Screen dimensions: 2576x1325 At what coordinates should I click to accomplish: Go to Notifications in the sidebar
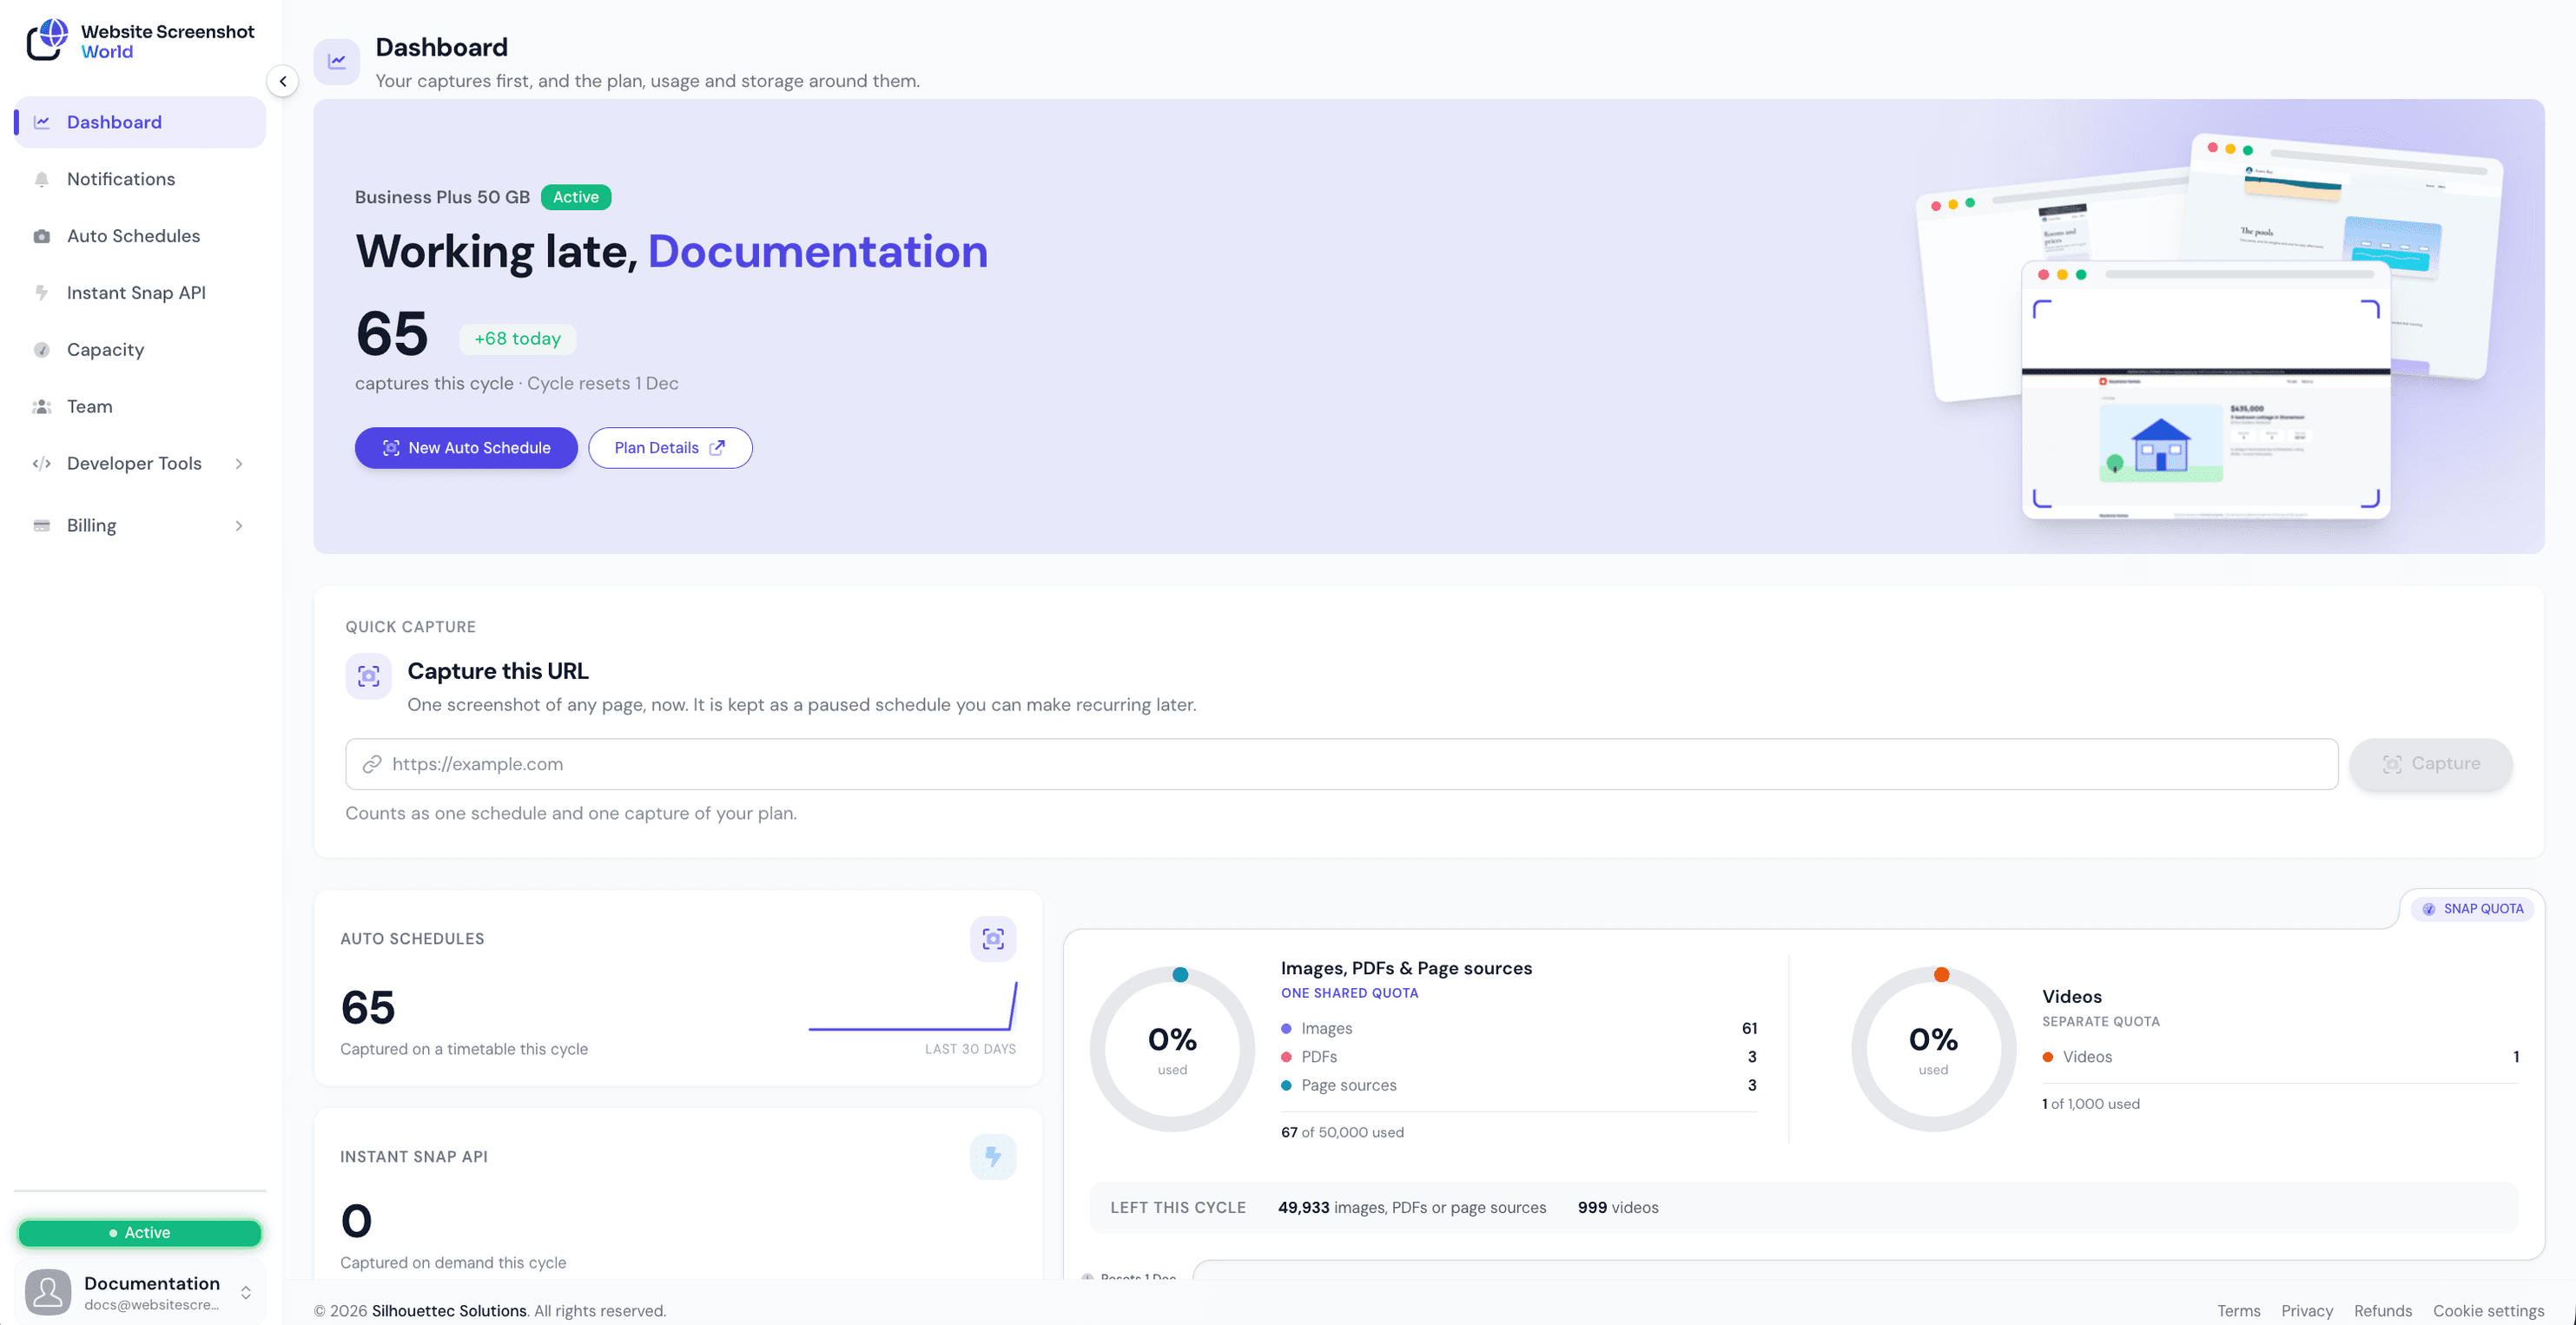click(140, 179)
